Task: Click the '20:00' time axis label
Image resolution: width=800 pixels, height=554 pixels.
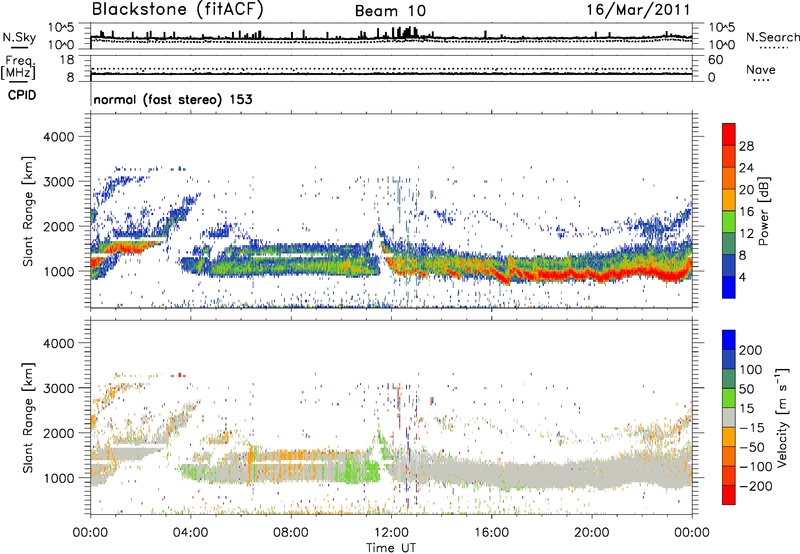Action: (591, 533)
